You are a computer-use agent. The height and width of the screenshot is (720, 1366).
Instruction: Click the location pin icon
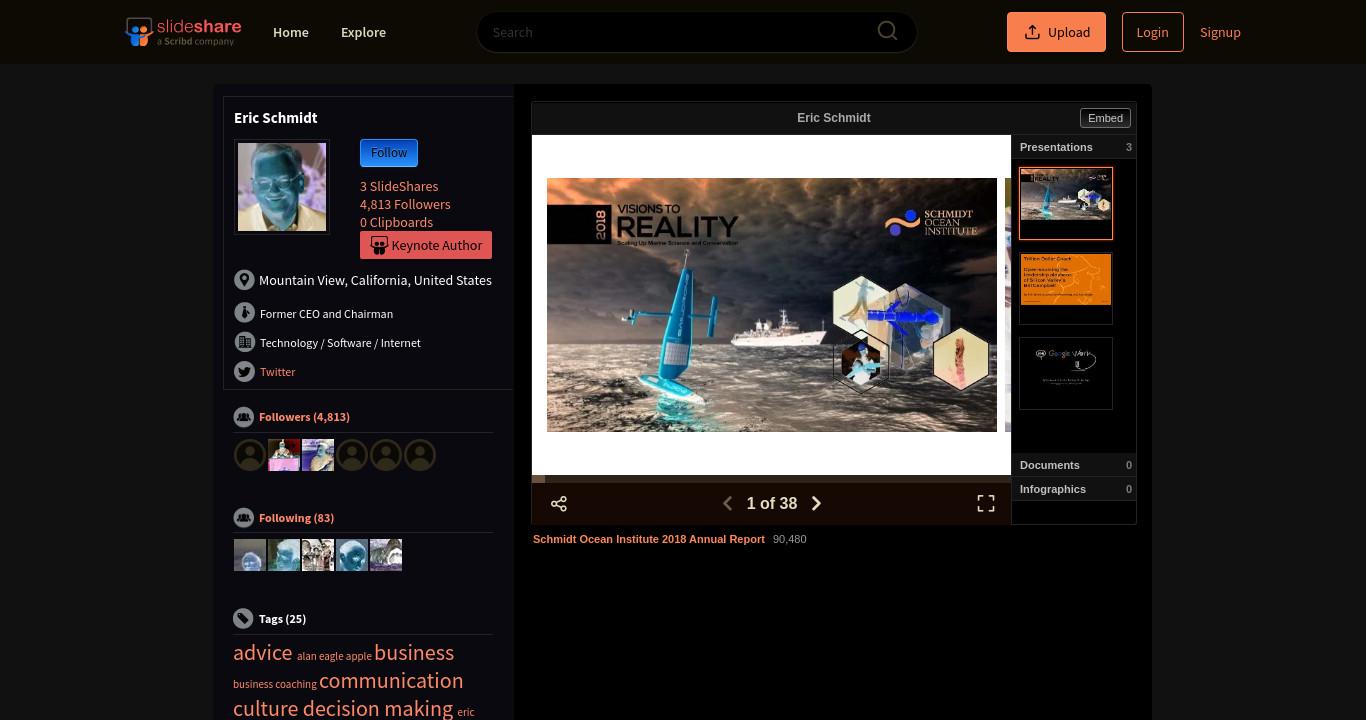244,280
